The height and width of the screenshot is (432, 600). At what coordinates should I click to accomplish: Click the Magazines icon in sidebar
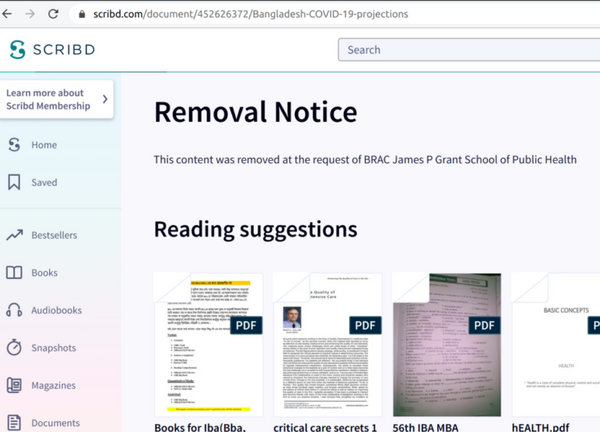[14, 385]
